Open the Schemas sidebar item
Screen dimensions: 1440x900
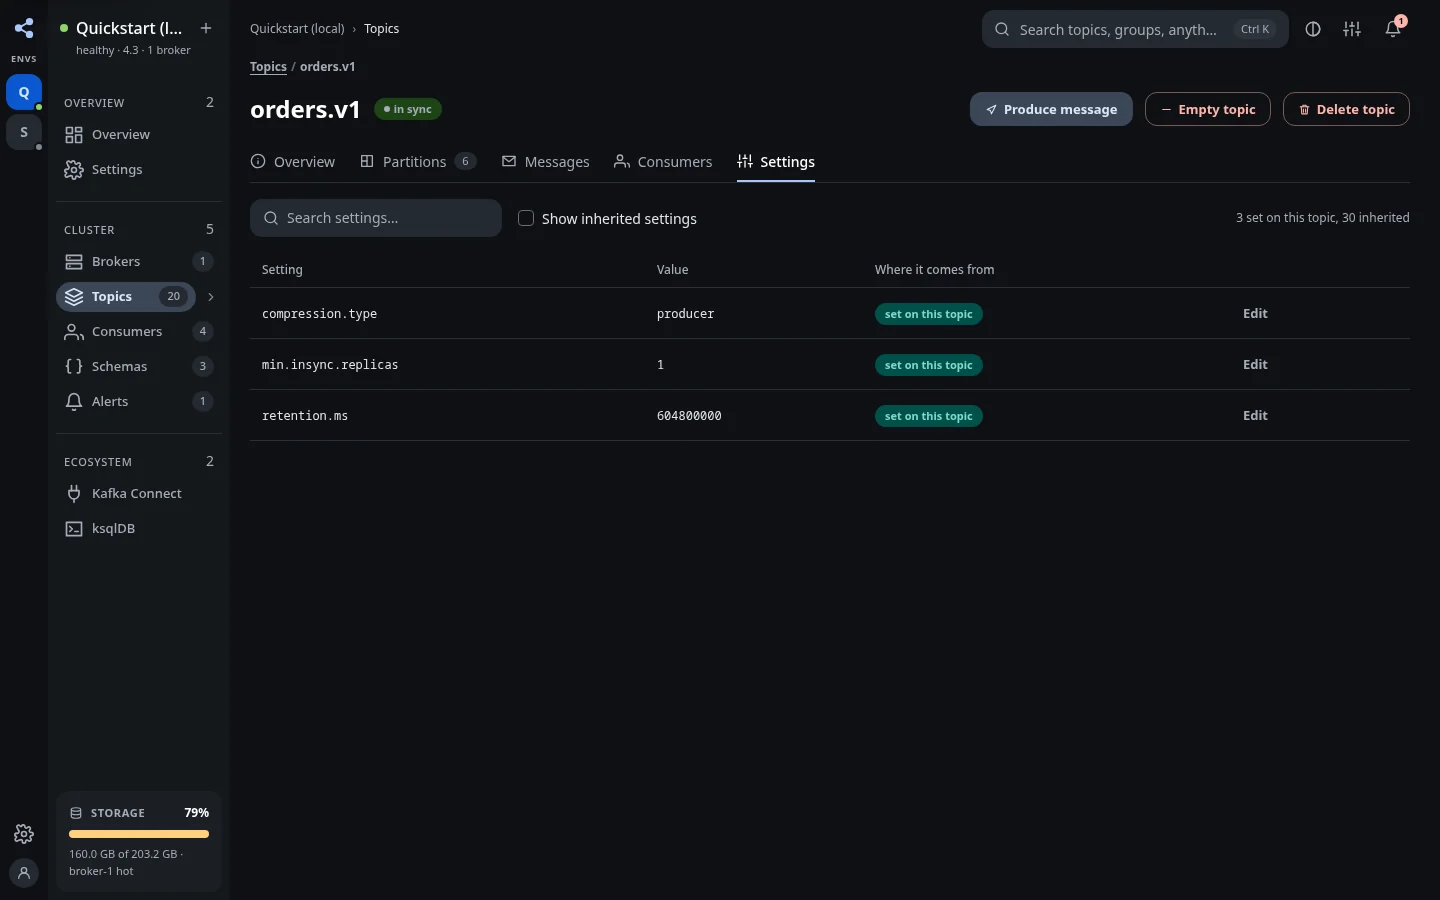[x=139, y=367]
